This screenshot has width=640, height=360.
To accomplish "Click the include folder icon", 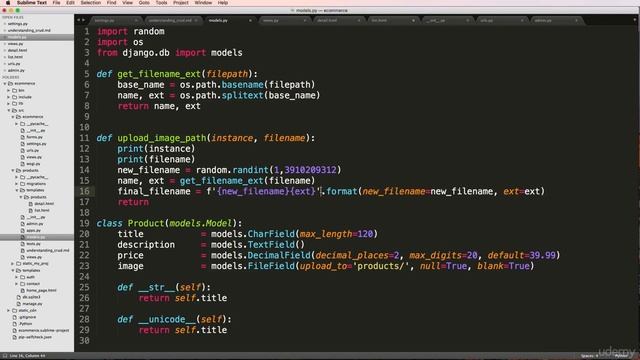I will tap(14, 97).
